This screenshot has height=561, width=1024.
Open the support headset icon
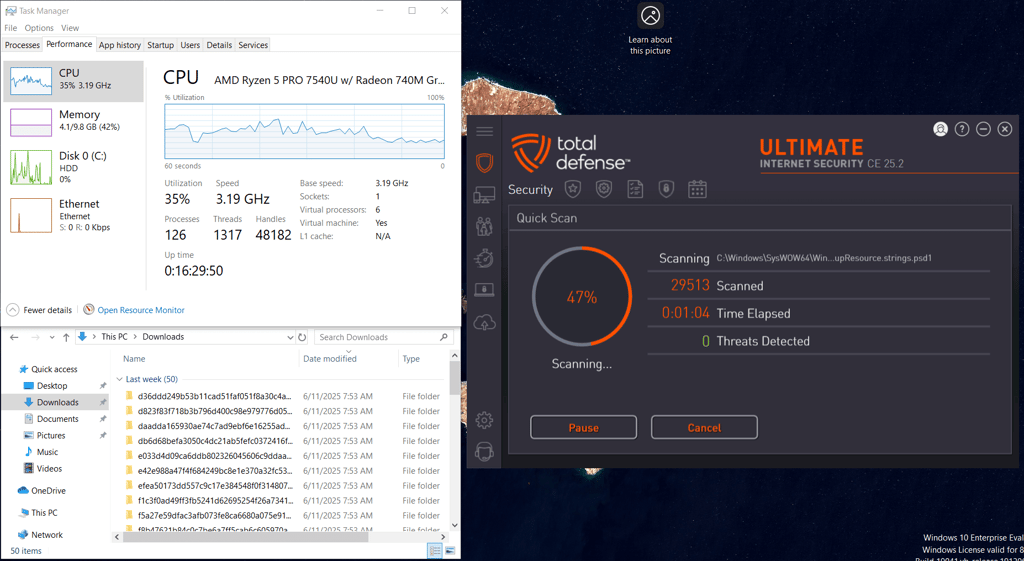click(x=484, y=451)
